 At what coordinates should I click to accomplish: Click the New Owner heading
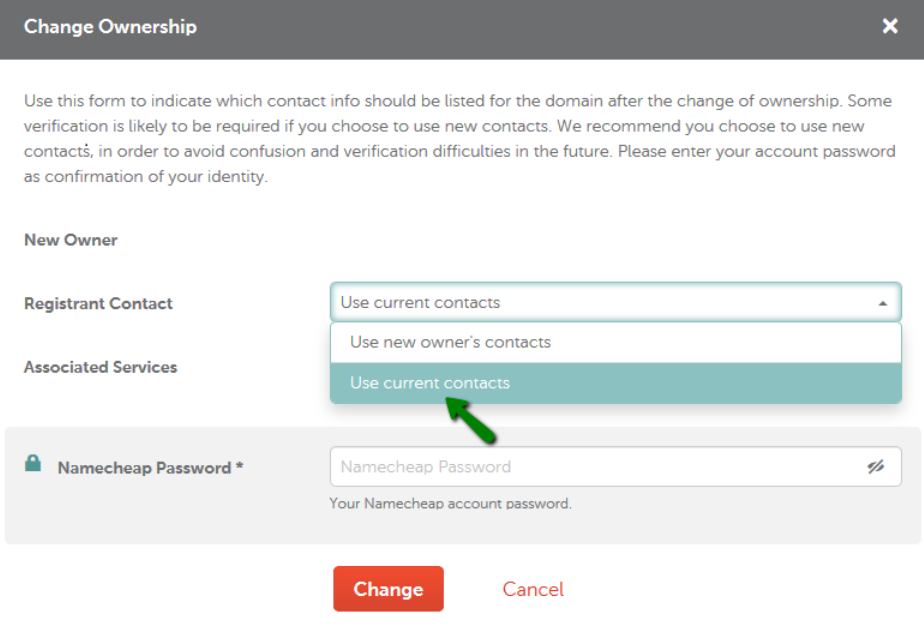tap(71, 240)
